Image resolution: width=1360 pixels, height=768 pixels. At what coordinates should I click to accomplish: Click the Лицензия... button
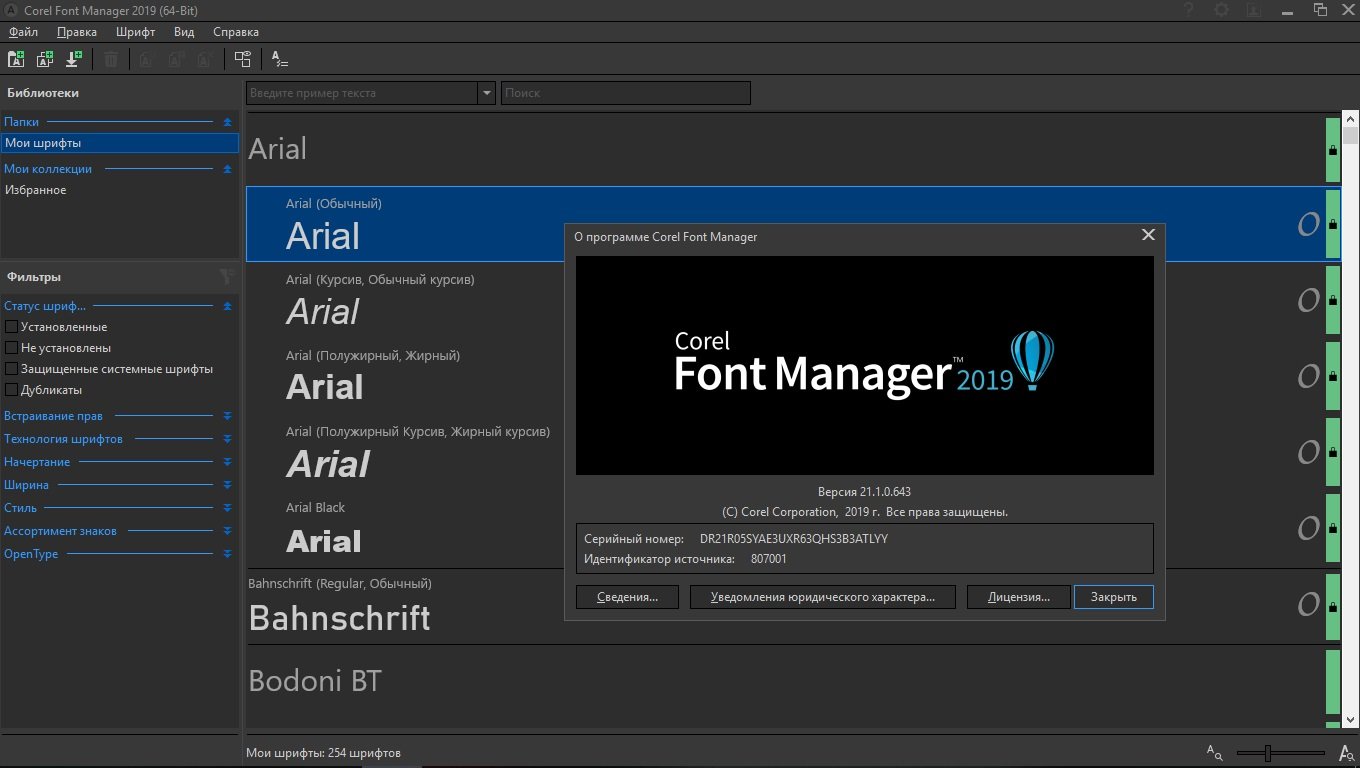(1018, 597)
